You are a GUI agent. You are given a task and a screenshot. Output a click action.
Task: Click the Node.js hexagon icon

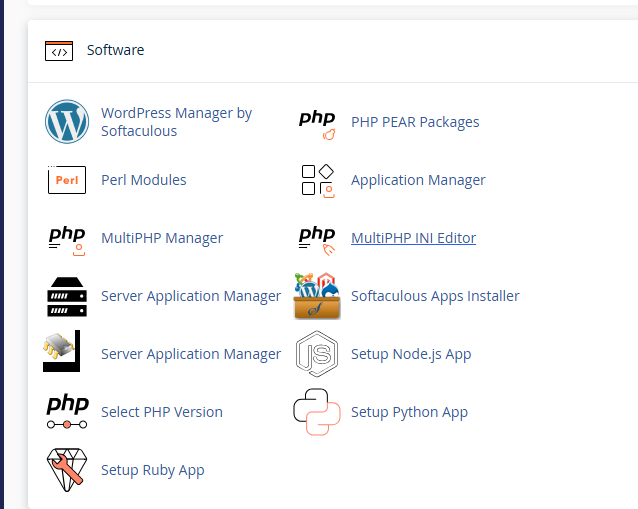click(317, 354)
